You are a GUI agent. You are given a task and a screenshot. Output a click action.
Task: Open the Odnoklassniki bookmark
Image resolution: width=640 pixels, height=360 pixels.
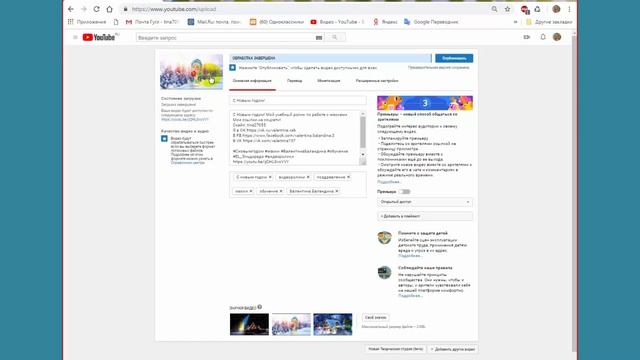pyautogui.click(x=277, y=22)
